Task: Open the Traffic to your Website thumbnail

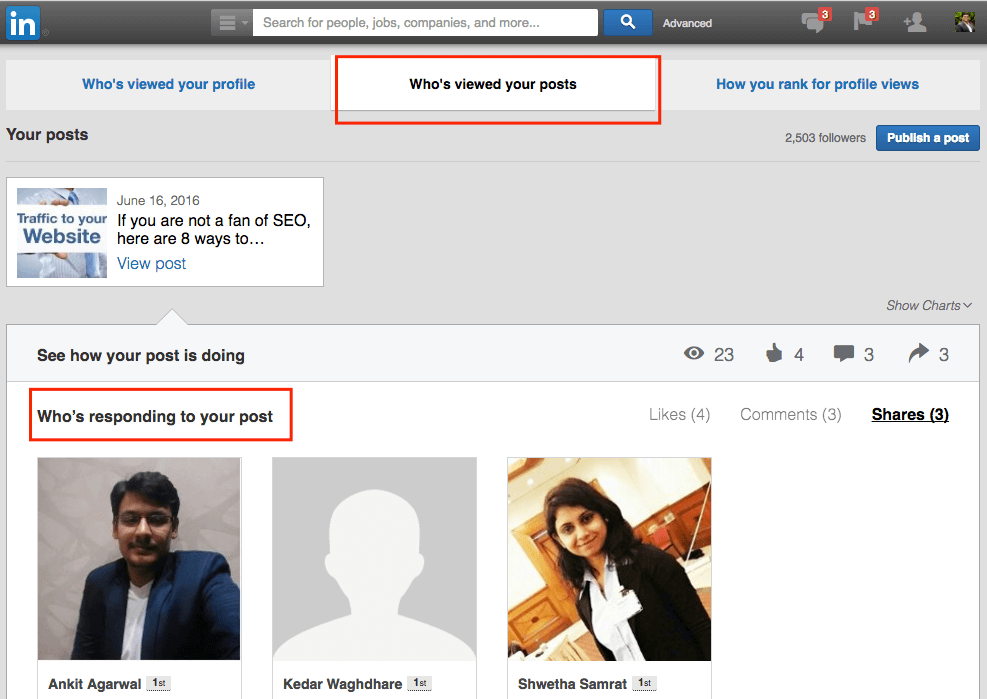Action: click(x=62, y=232)
